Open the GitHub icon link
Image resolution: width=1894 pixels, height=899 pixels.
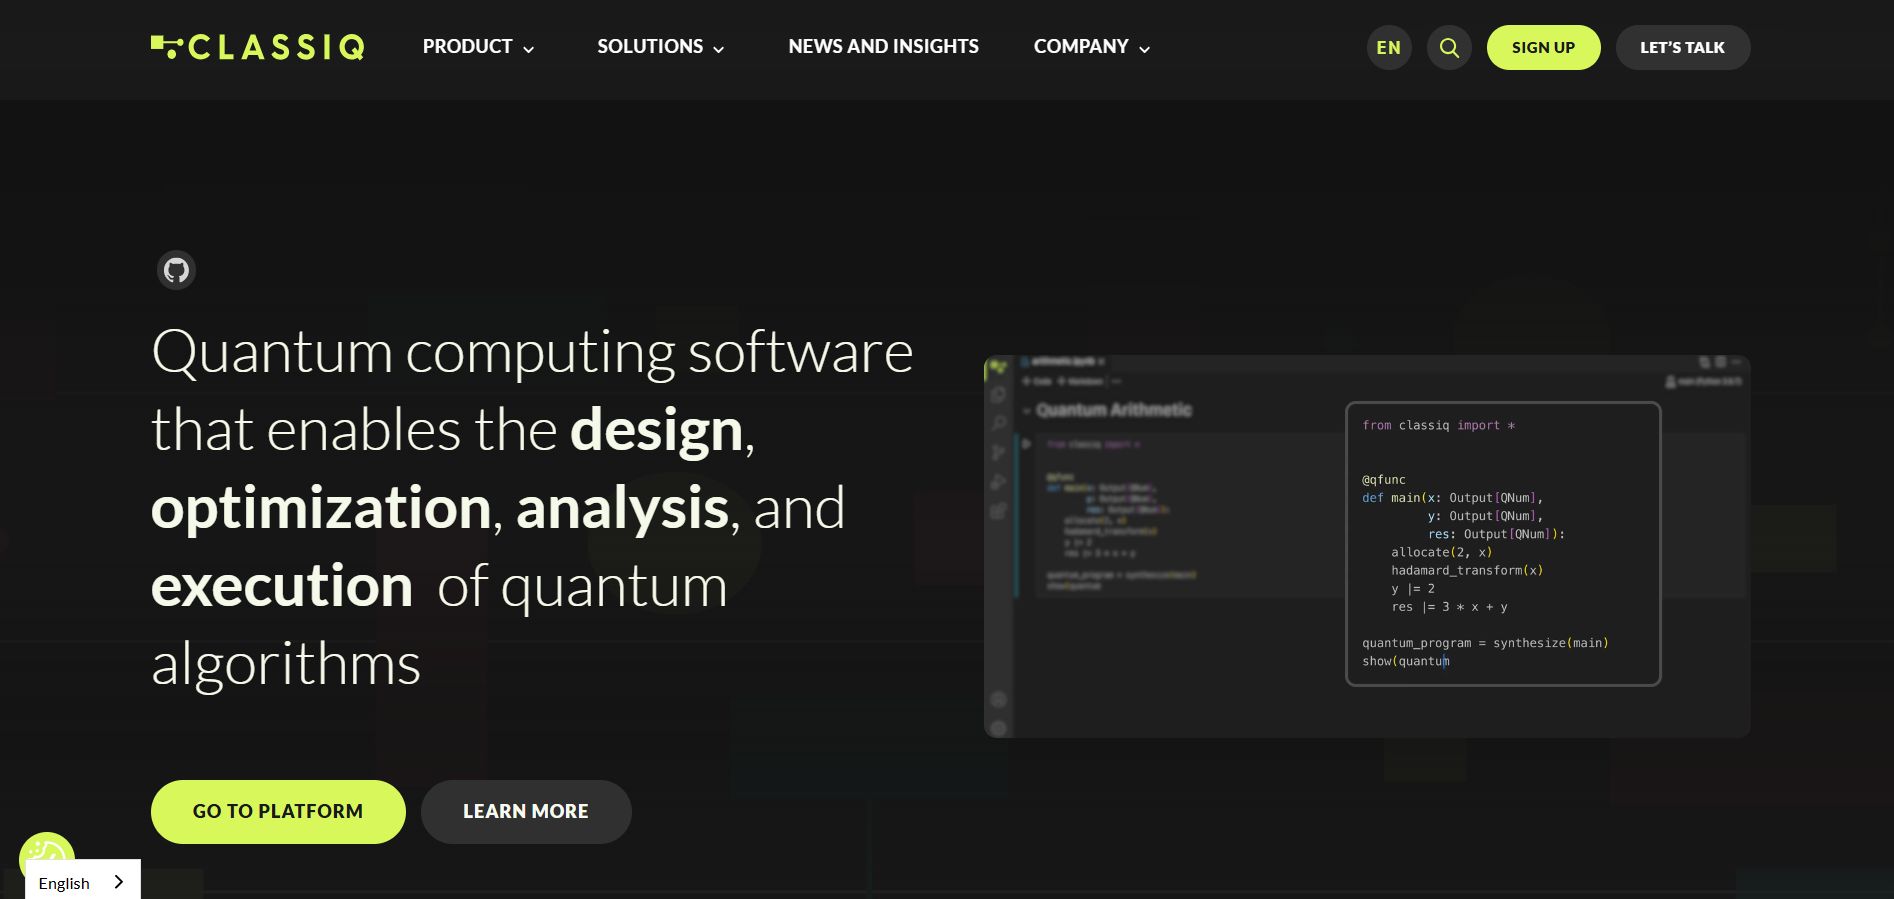[176, 270]
